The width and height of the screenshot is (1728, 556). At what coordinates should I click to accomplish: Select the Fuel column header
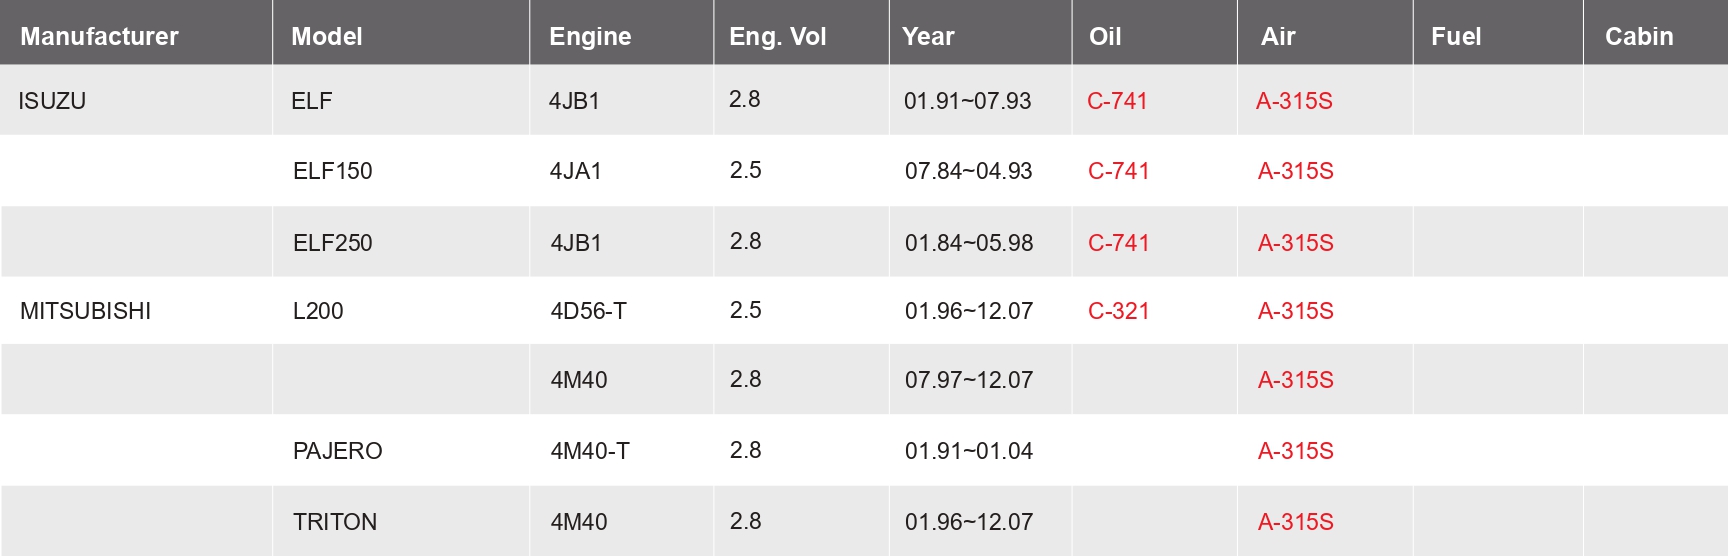[1455, 37]
